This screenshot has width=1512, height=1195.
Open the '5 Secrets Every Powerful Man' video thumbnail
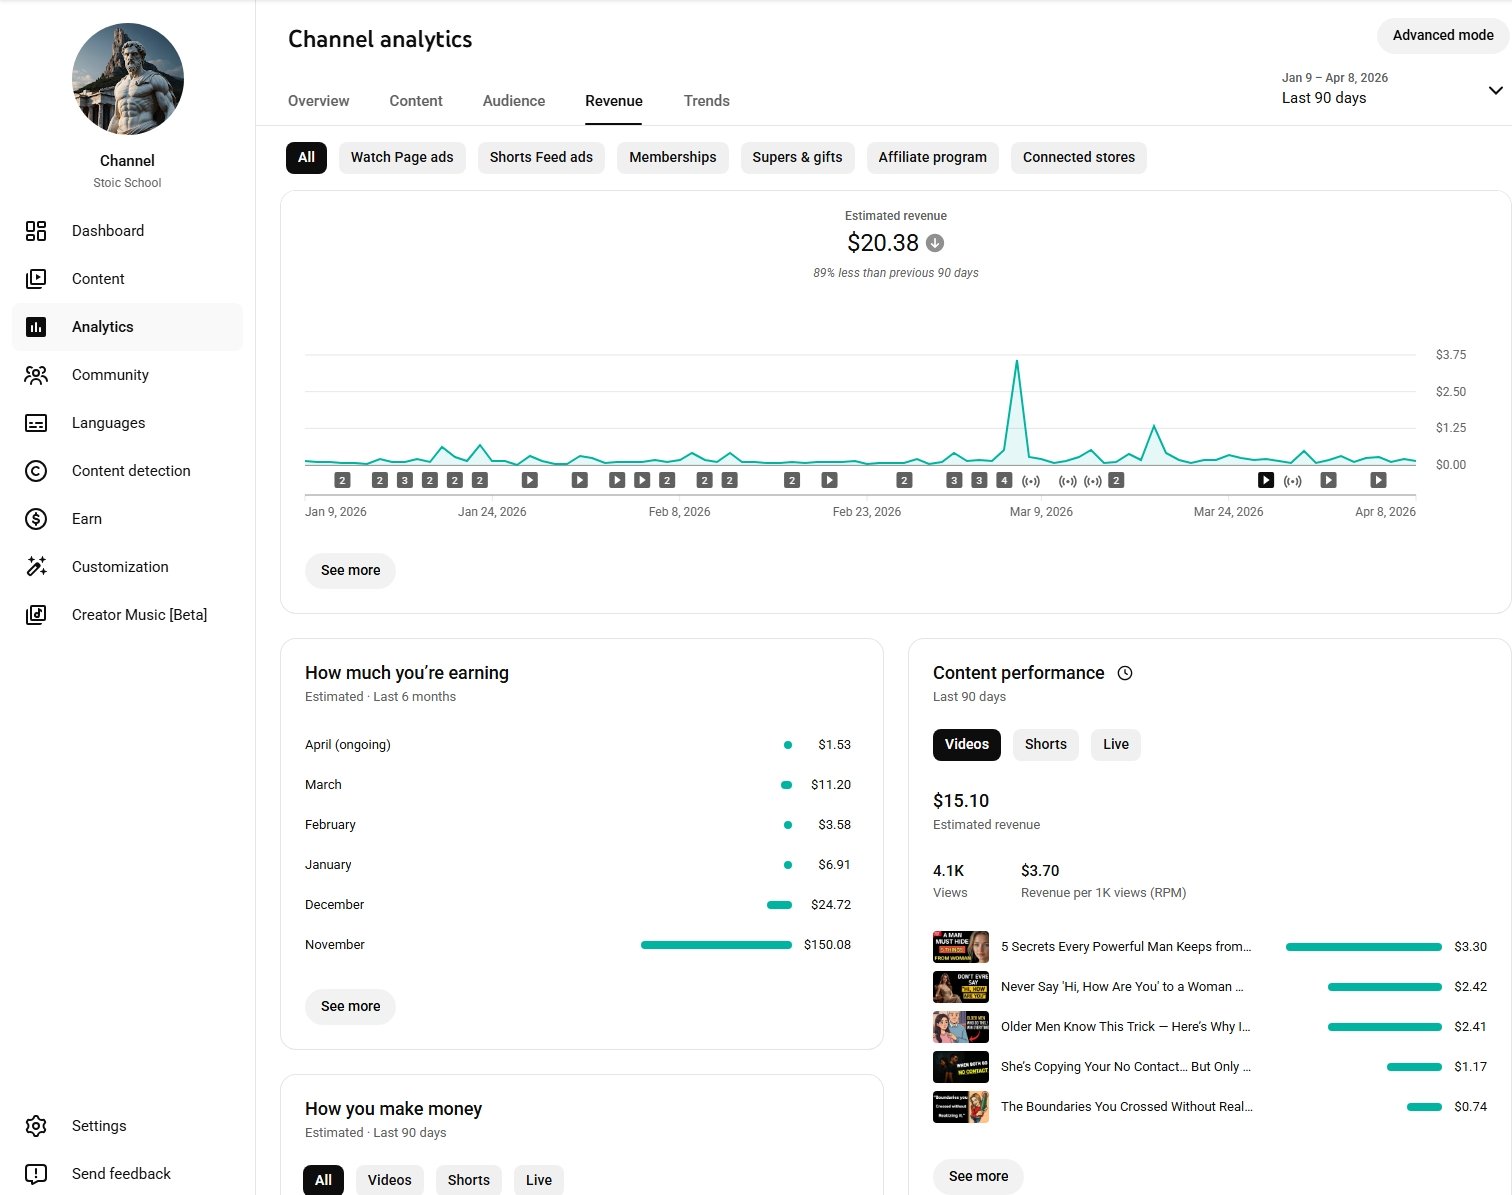[960, 947]
